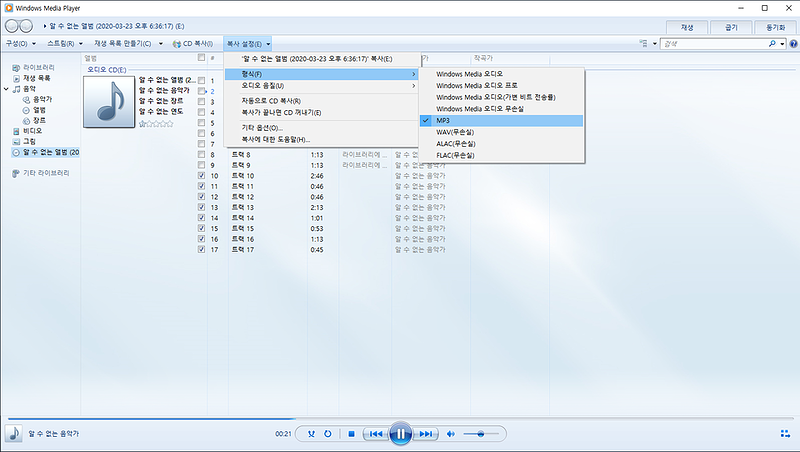Check the checkbox for track 8
This screenshot has height=452, width=800.
201,155
